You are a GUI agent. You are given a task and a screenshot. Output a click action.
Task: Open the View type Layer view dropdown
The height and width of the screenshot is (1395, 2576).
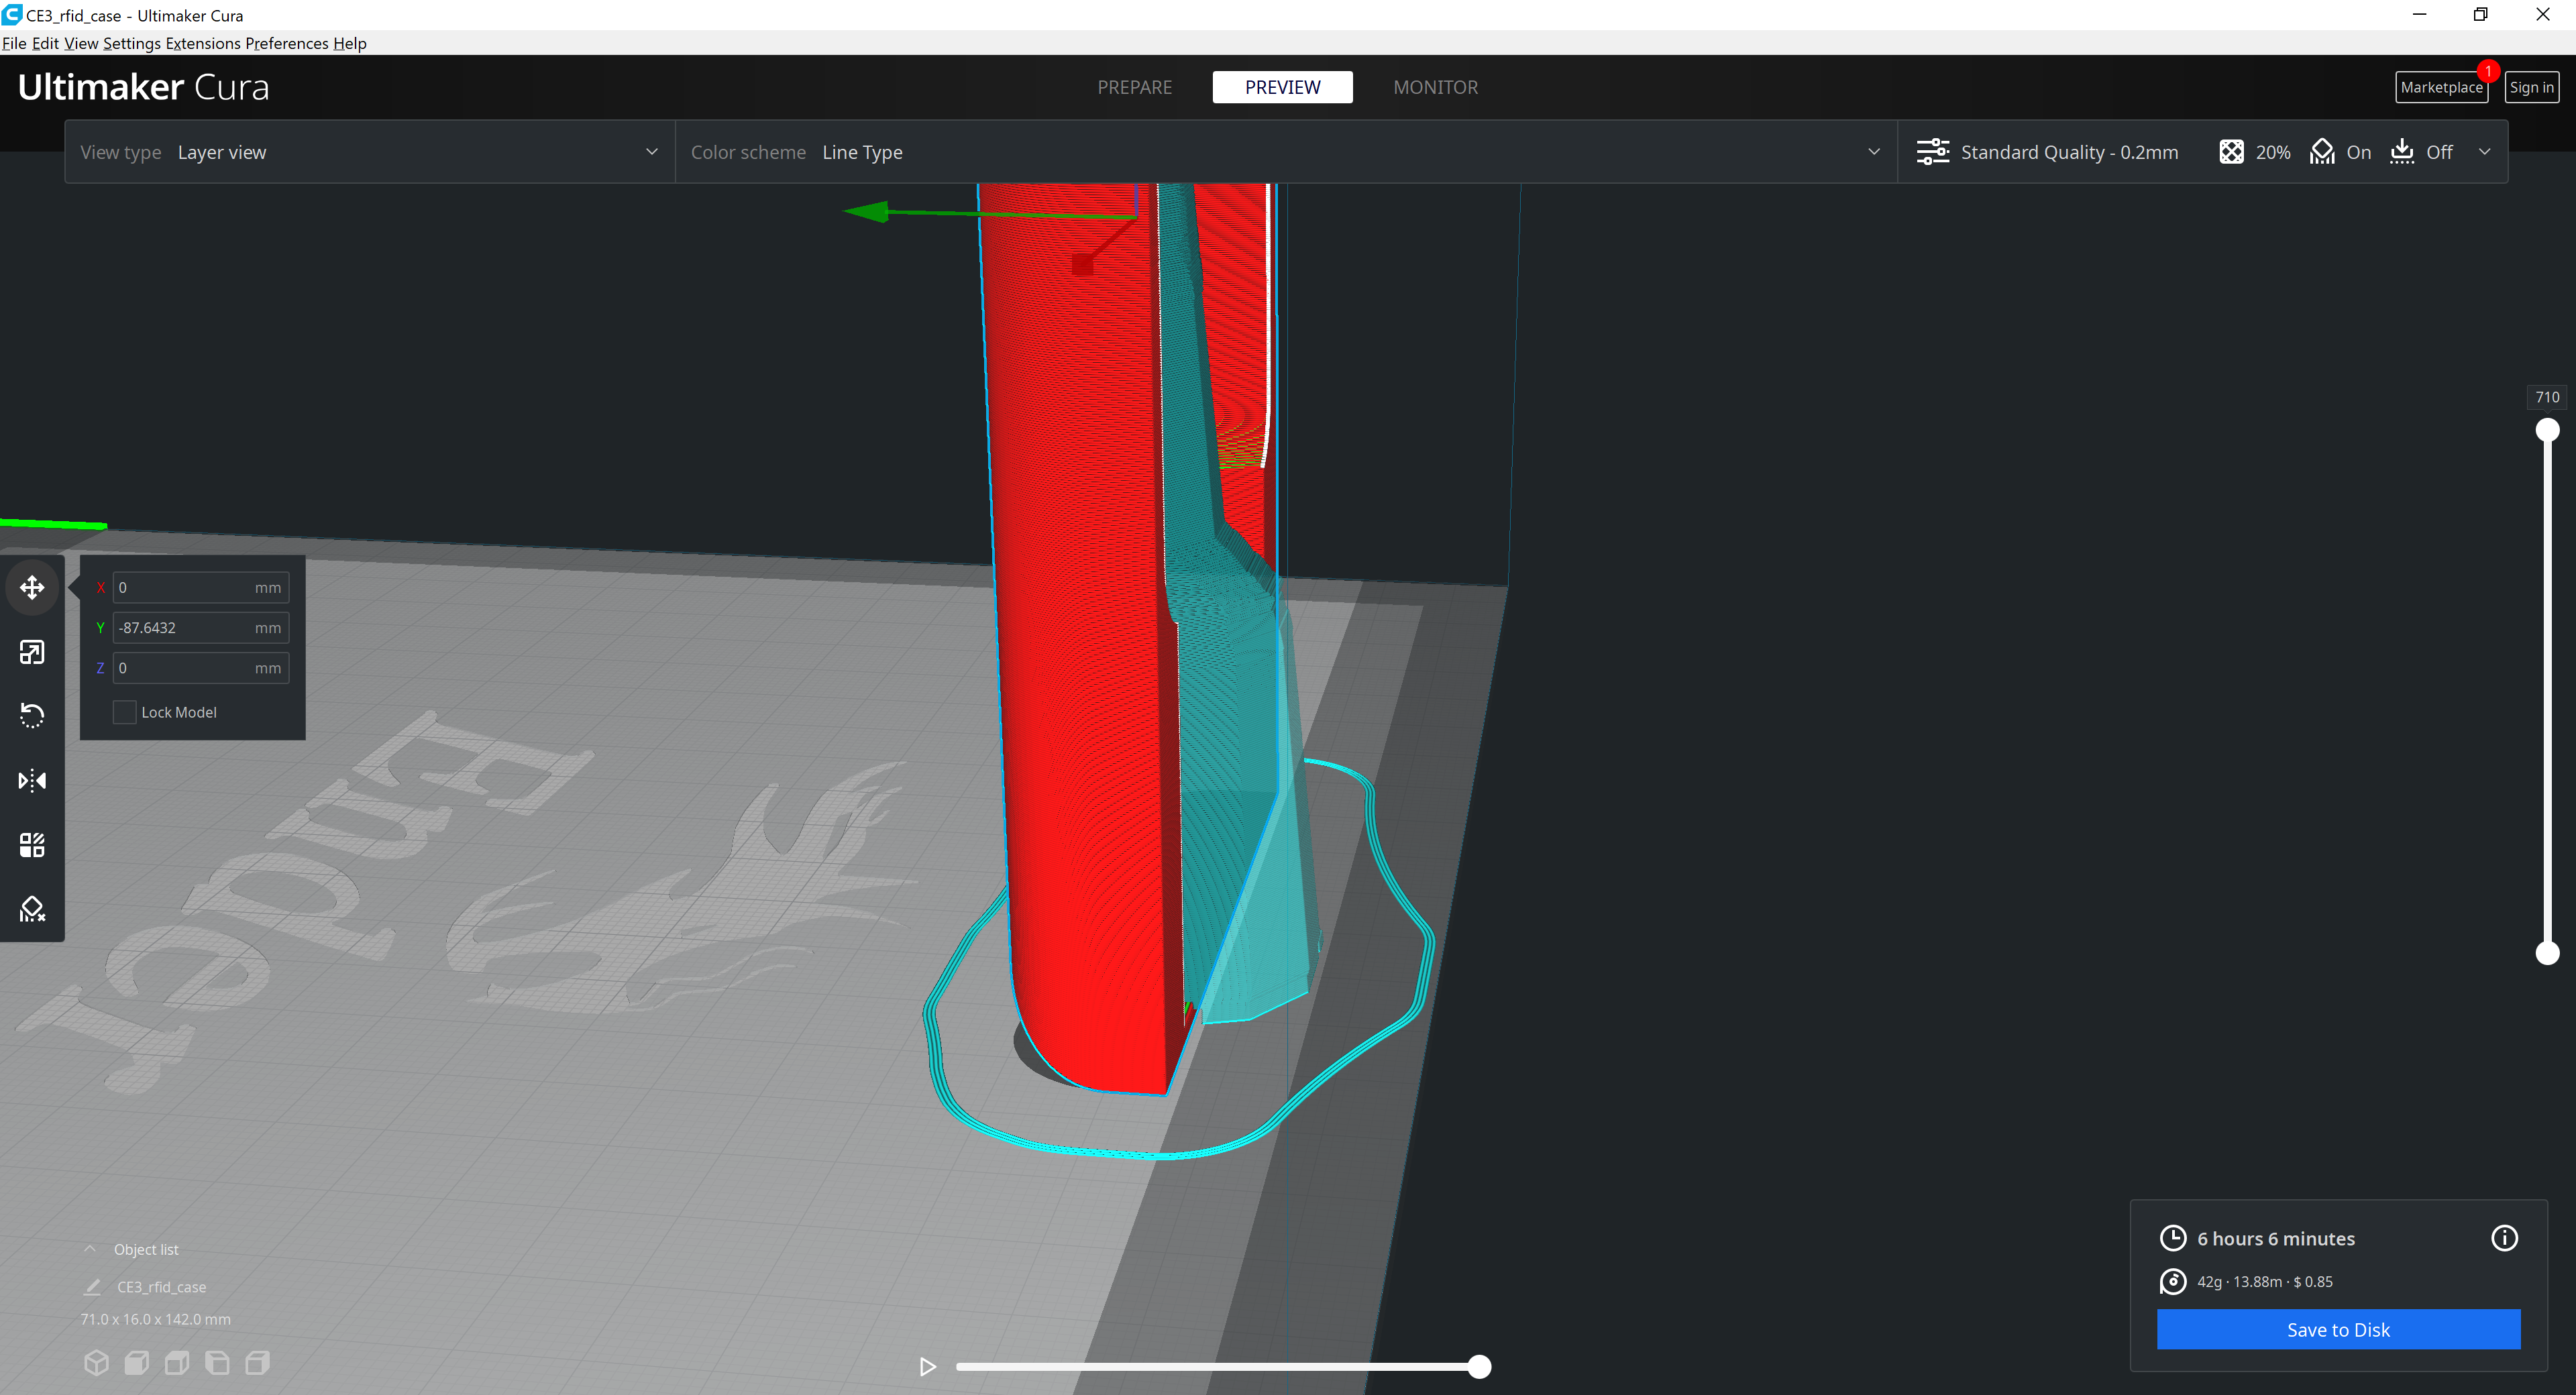pos(651,151)
